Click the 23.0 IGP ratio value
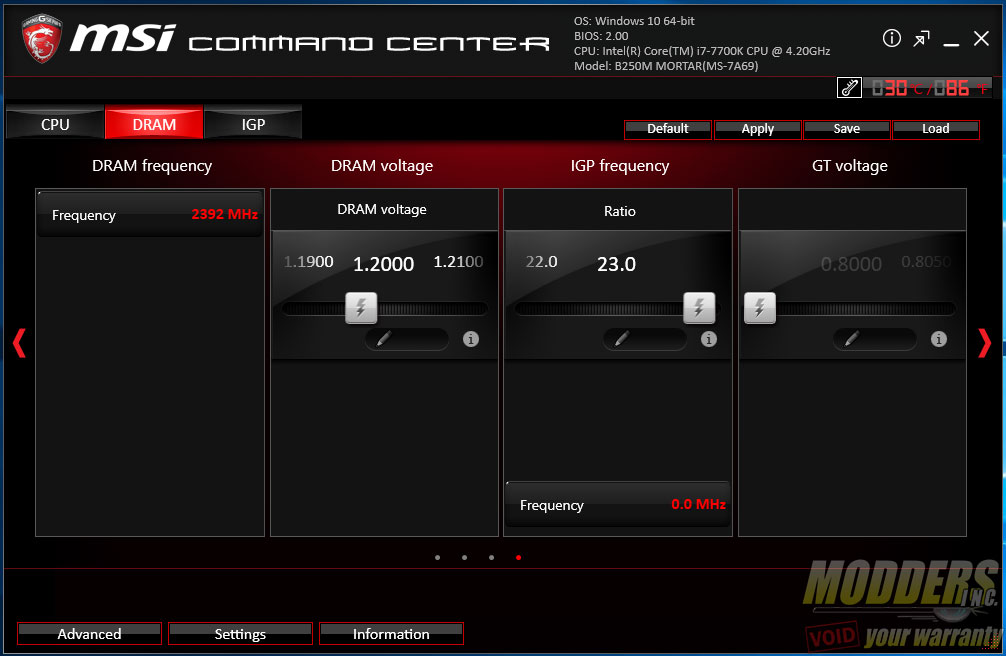 point(617,264)
